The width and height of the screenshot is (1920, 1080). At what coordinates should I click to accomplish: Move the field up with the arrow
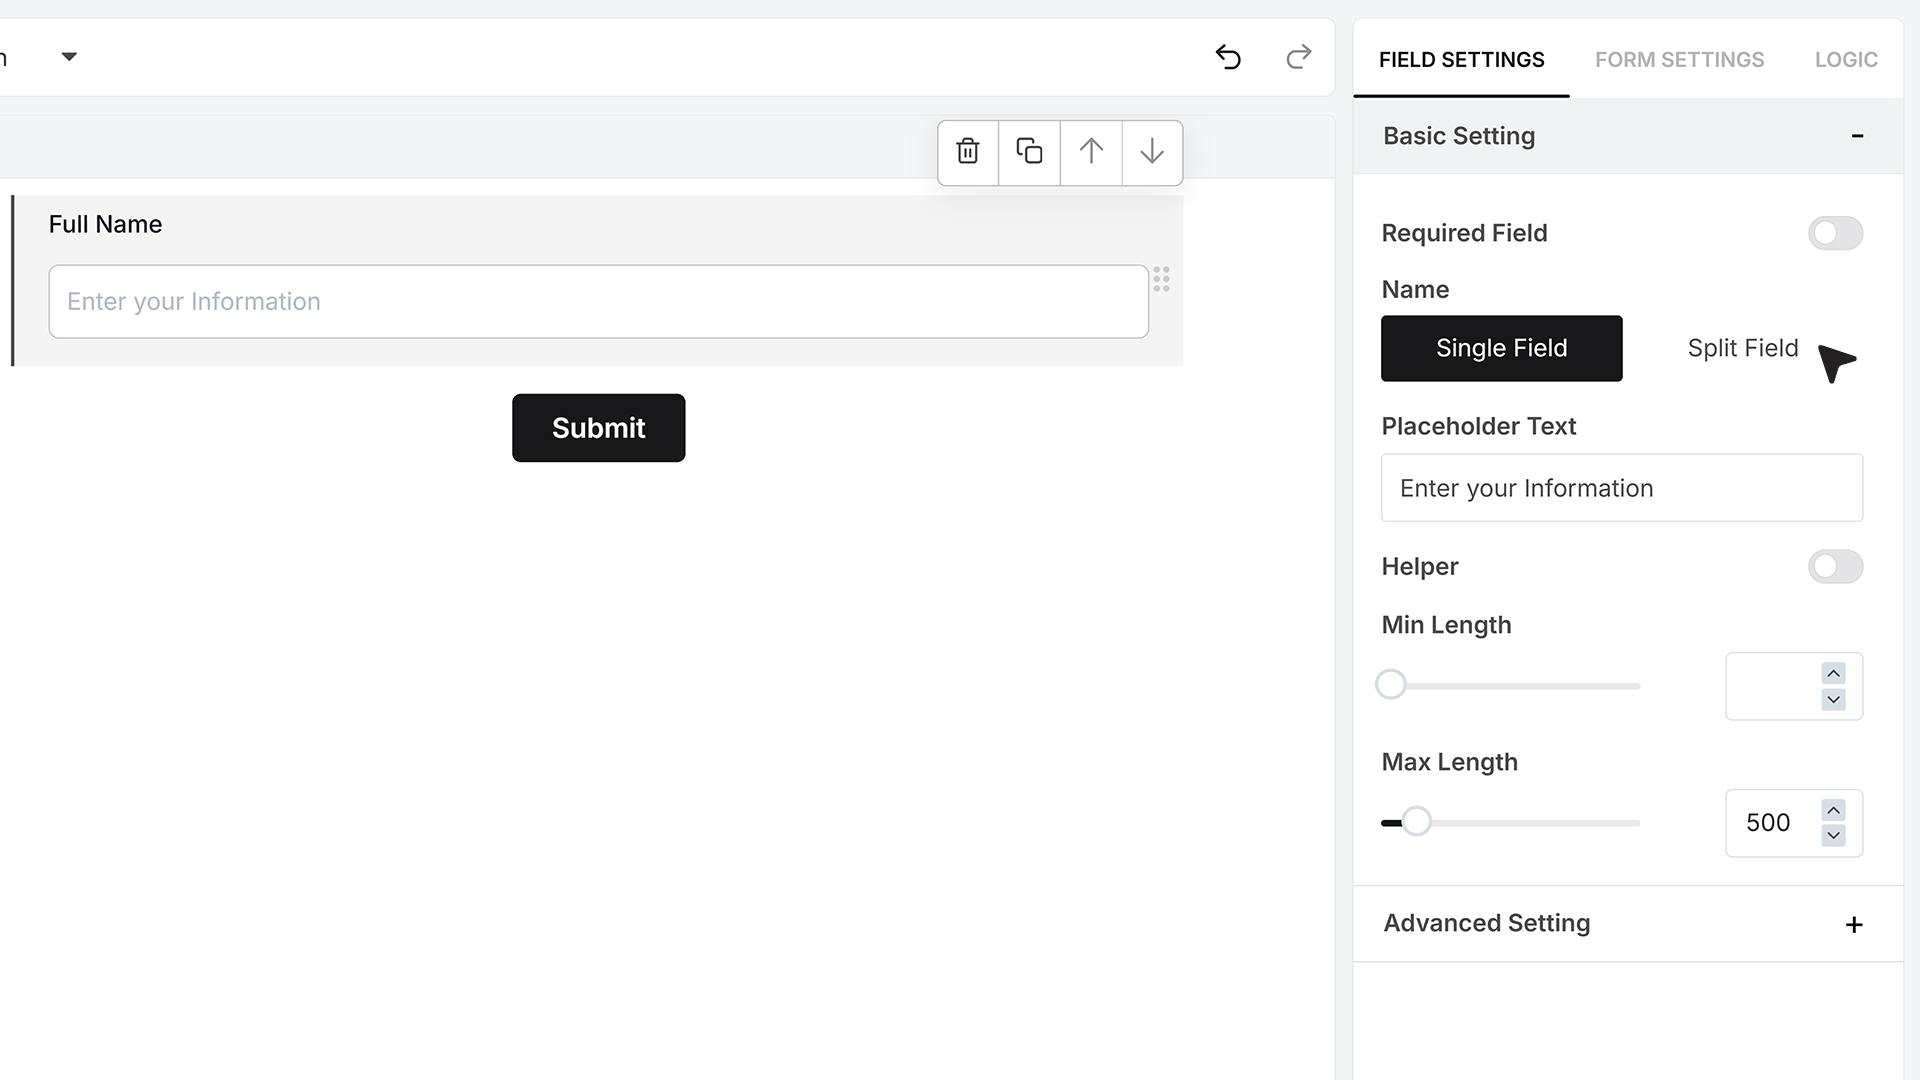tap(1091, 152)
